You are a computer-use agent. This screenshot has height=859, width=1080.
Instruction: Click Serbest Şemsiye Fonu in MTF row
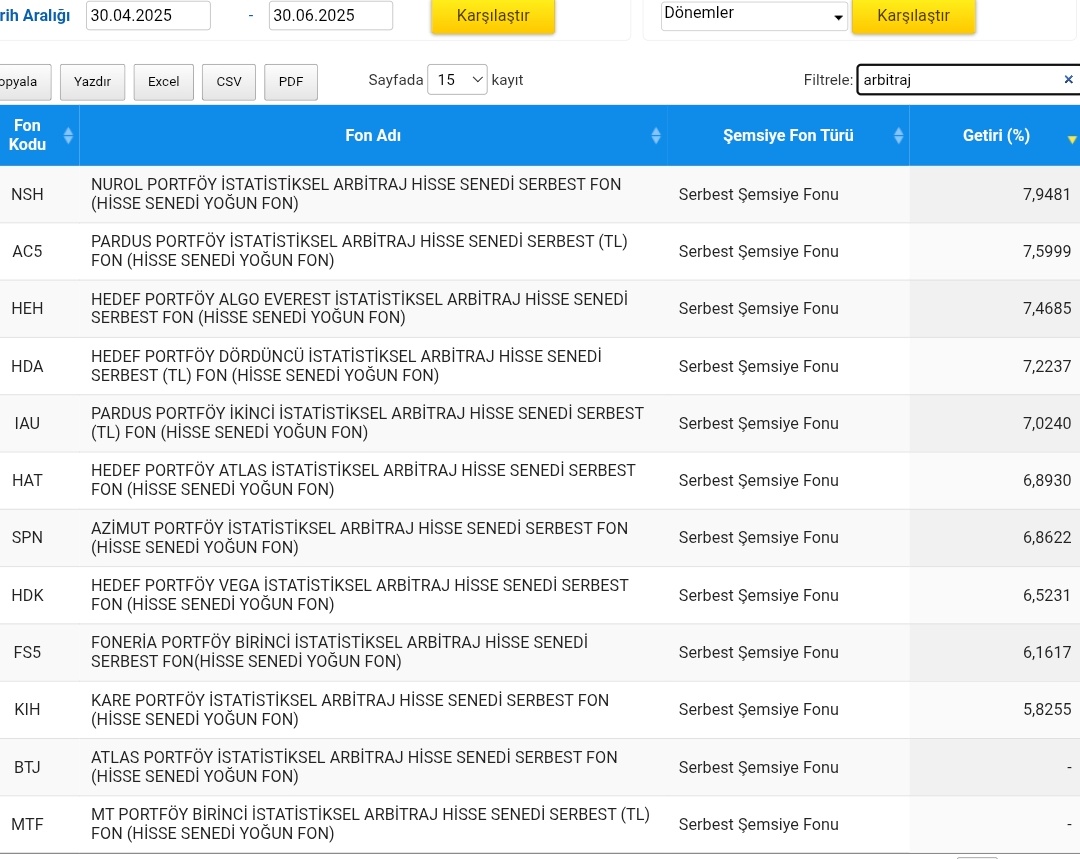(x=758, y=825)
